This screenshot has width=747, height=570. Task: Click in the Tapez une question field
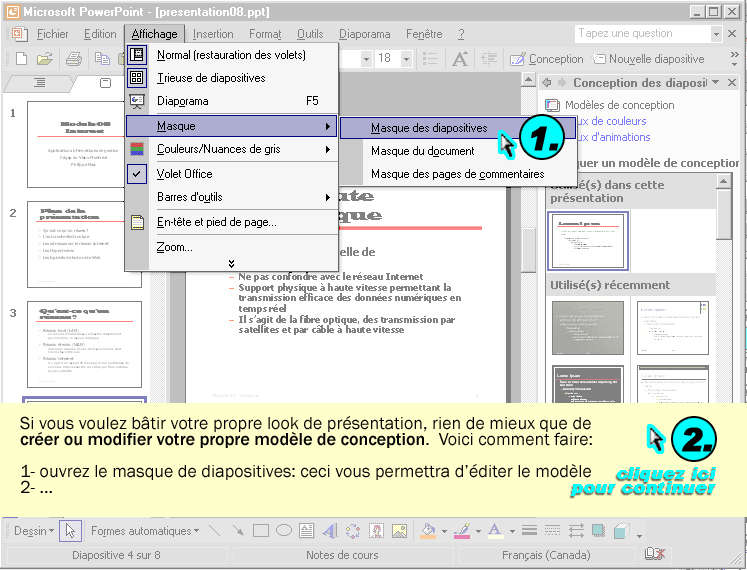(x=643, y=34)
